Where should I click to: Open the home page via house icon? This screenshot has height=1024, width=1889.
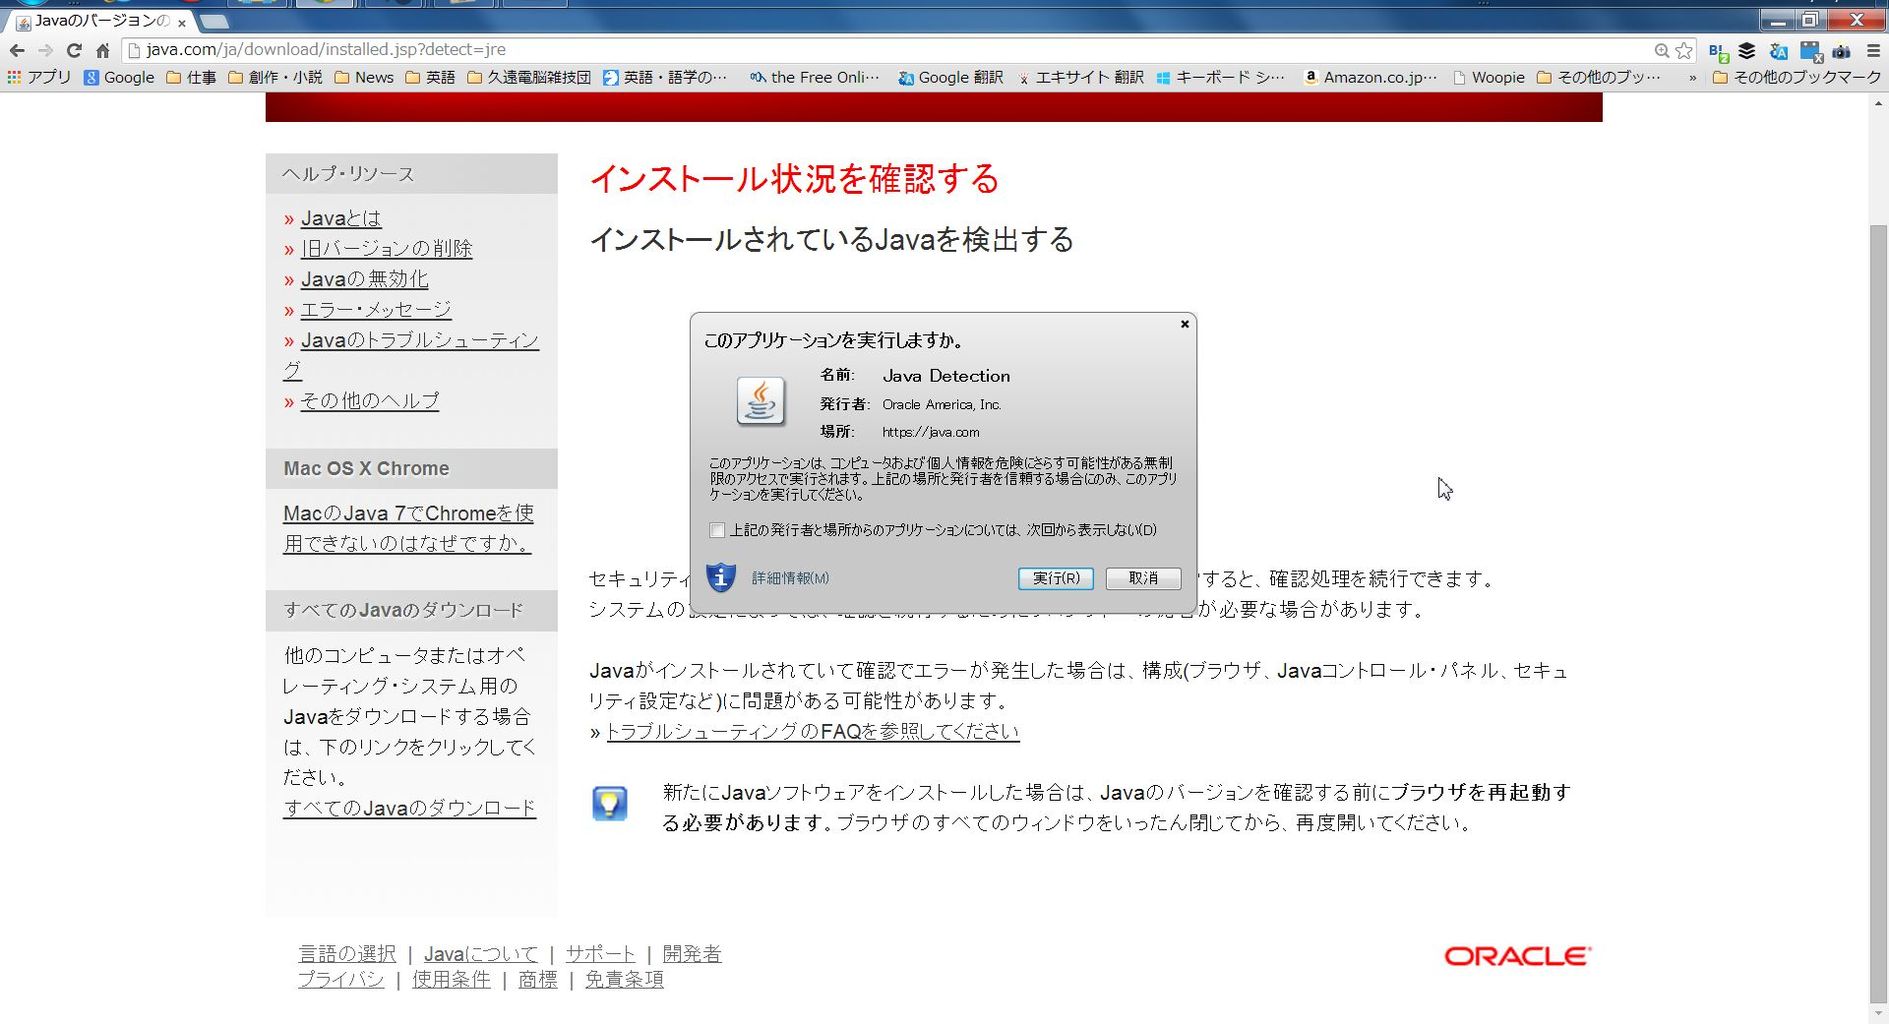[x=102, y=50]
